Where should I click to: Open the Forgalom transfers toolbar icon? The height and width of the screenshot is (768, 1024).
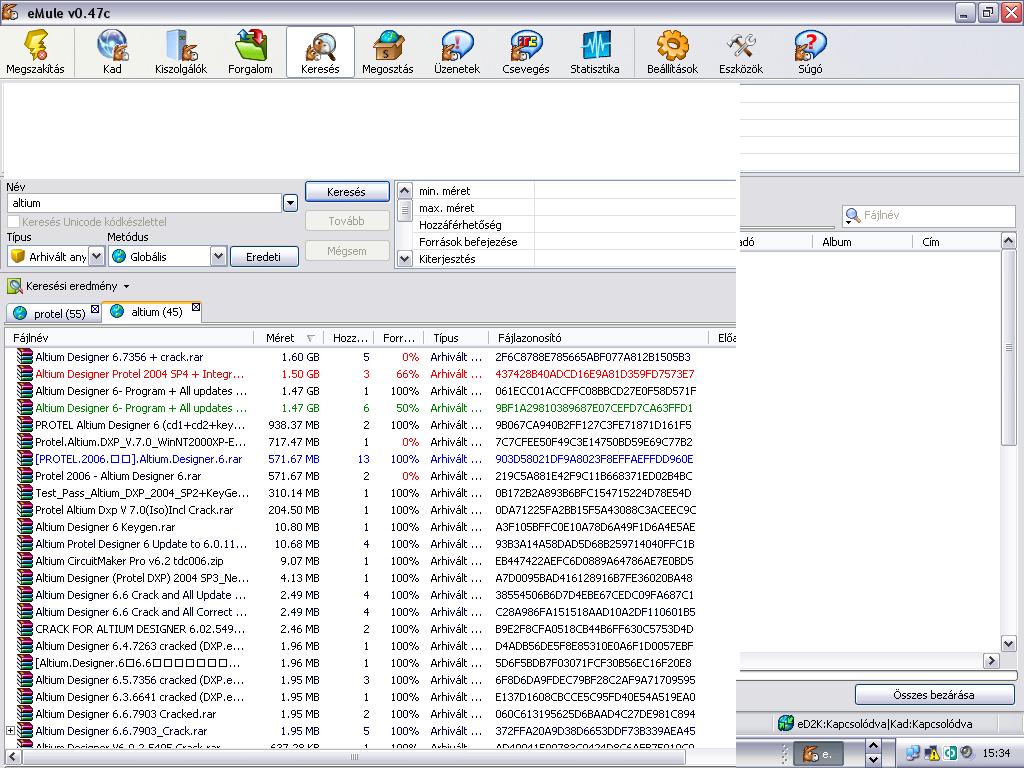point(250,52)
